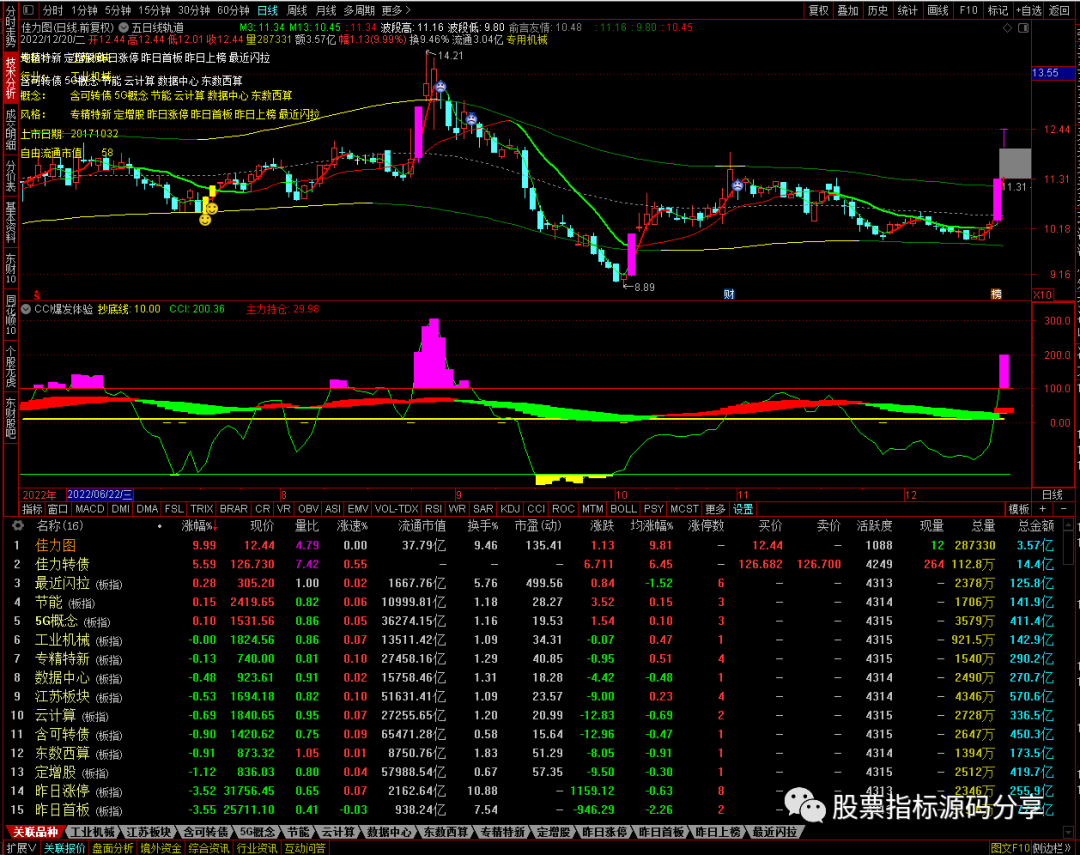Click the 财 marker on the chart
The height and width of the screenshot is (855, 1080).
729,294
